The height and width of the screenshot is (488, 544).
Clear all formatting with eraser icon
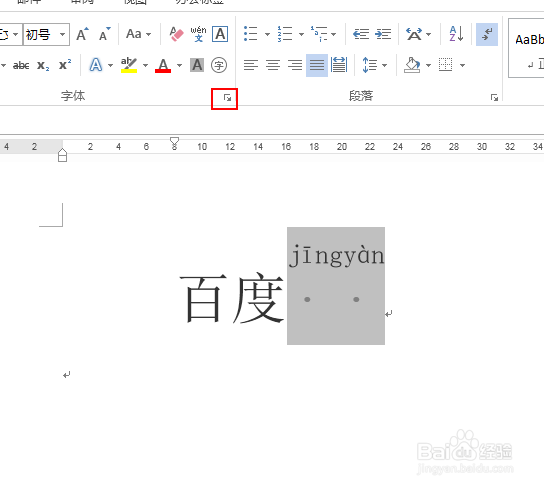click(176, 34)
